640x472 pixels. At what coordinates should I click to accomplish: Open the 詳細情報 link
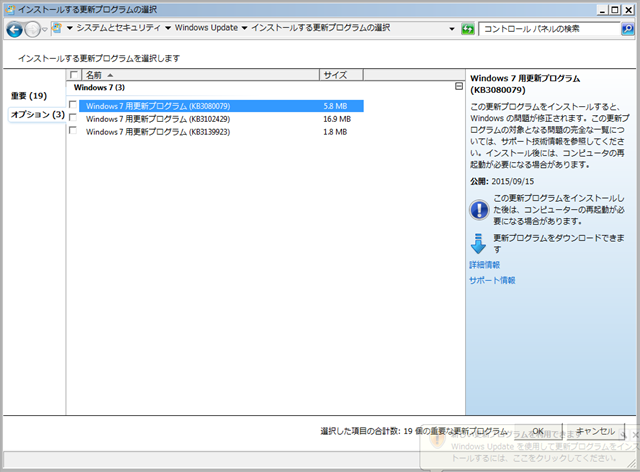click(x=484, y=265)
